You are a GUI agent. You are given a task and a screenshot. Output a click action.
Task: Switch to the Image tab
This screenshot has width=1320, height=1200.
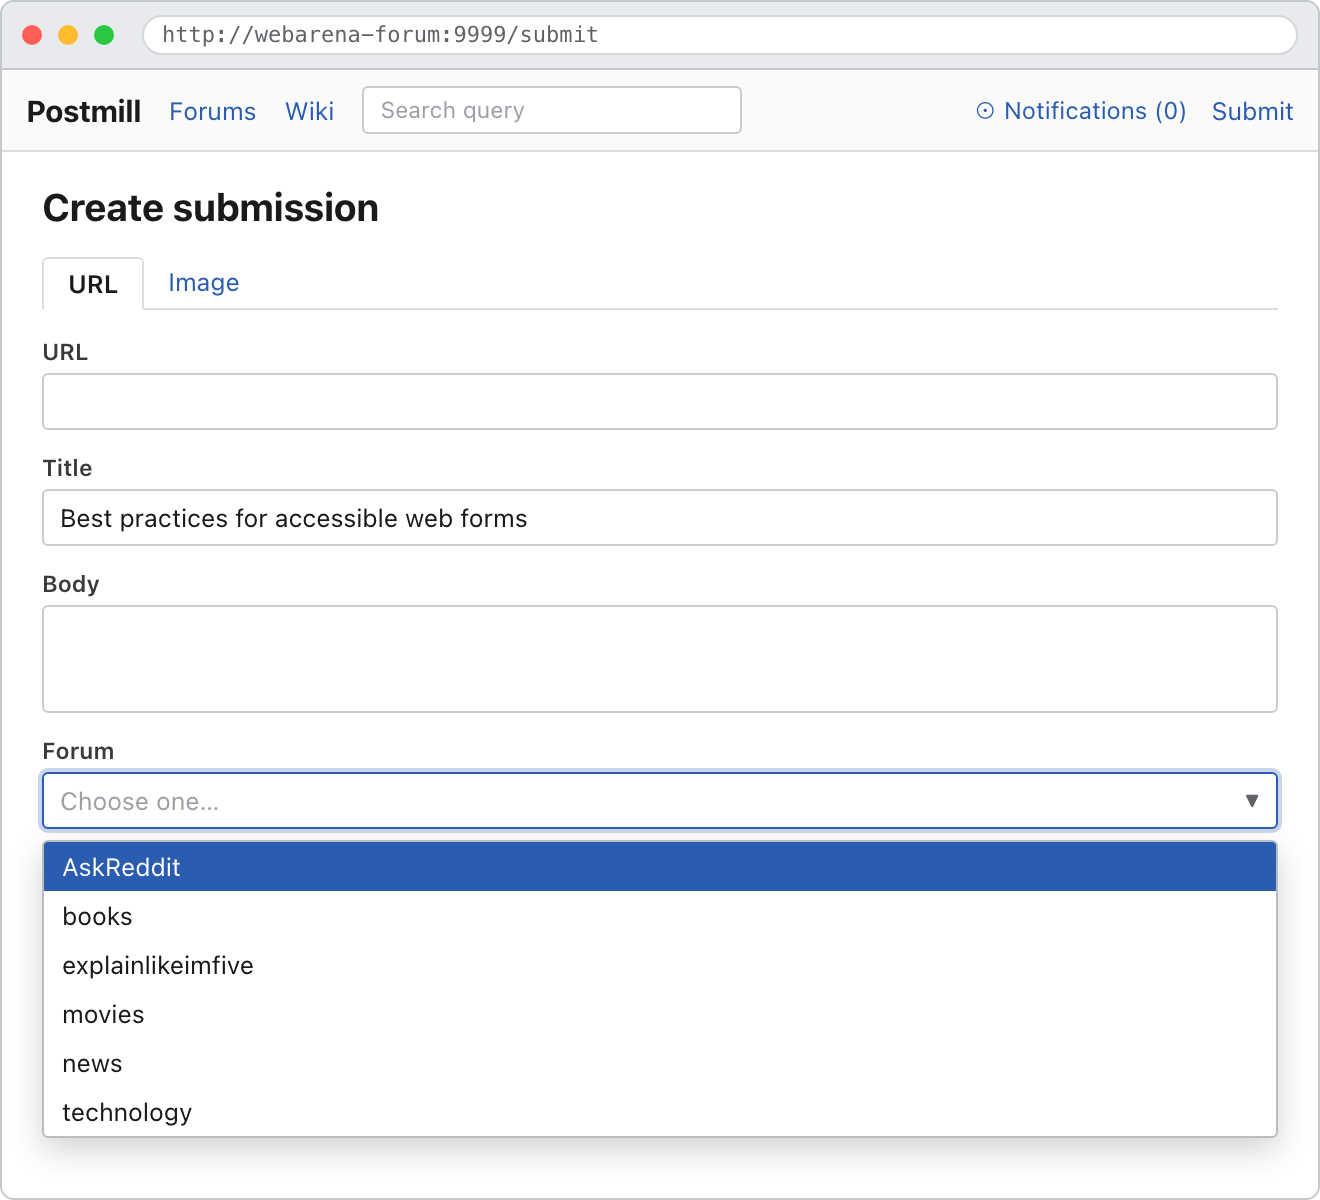(x=204, y=283)
